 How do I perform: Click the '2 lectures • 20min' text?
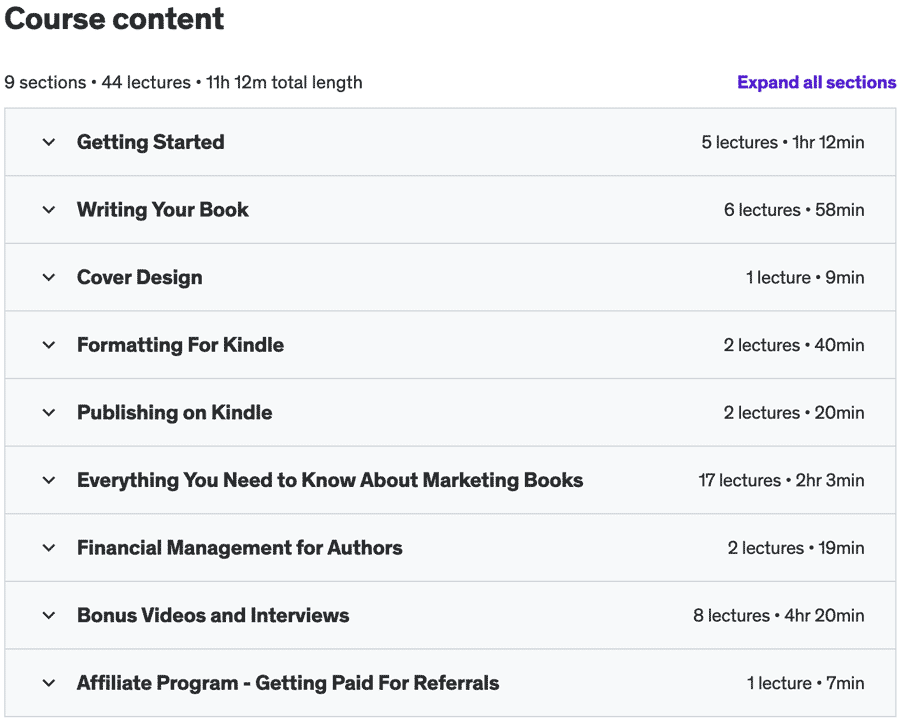click(794, 413)
